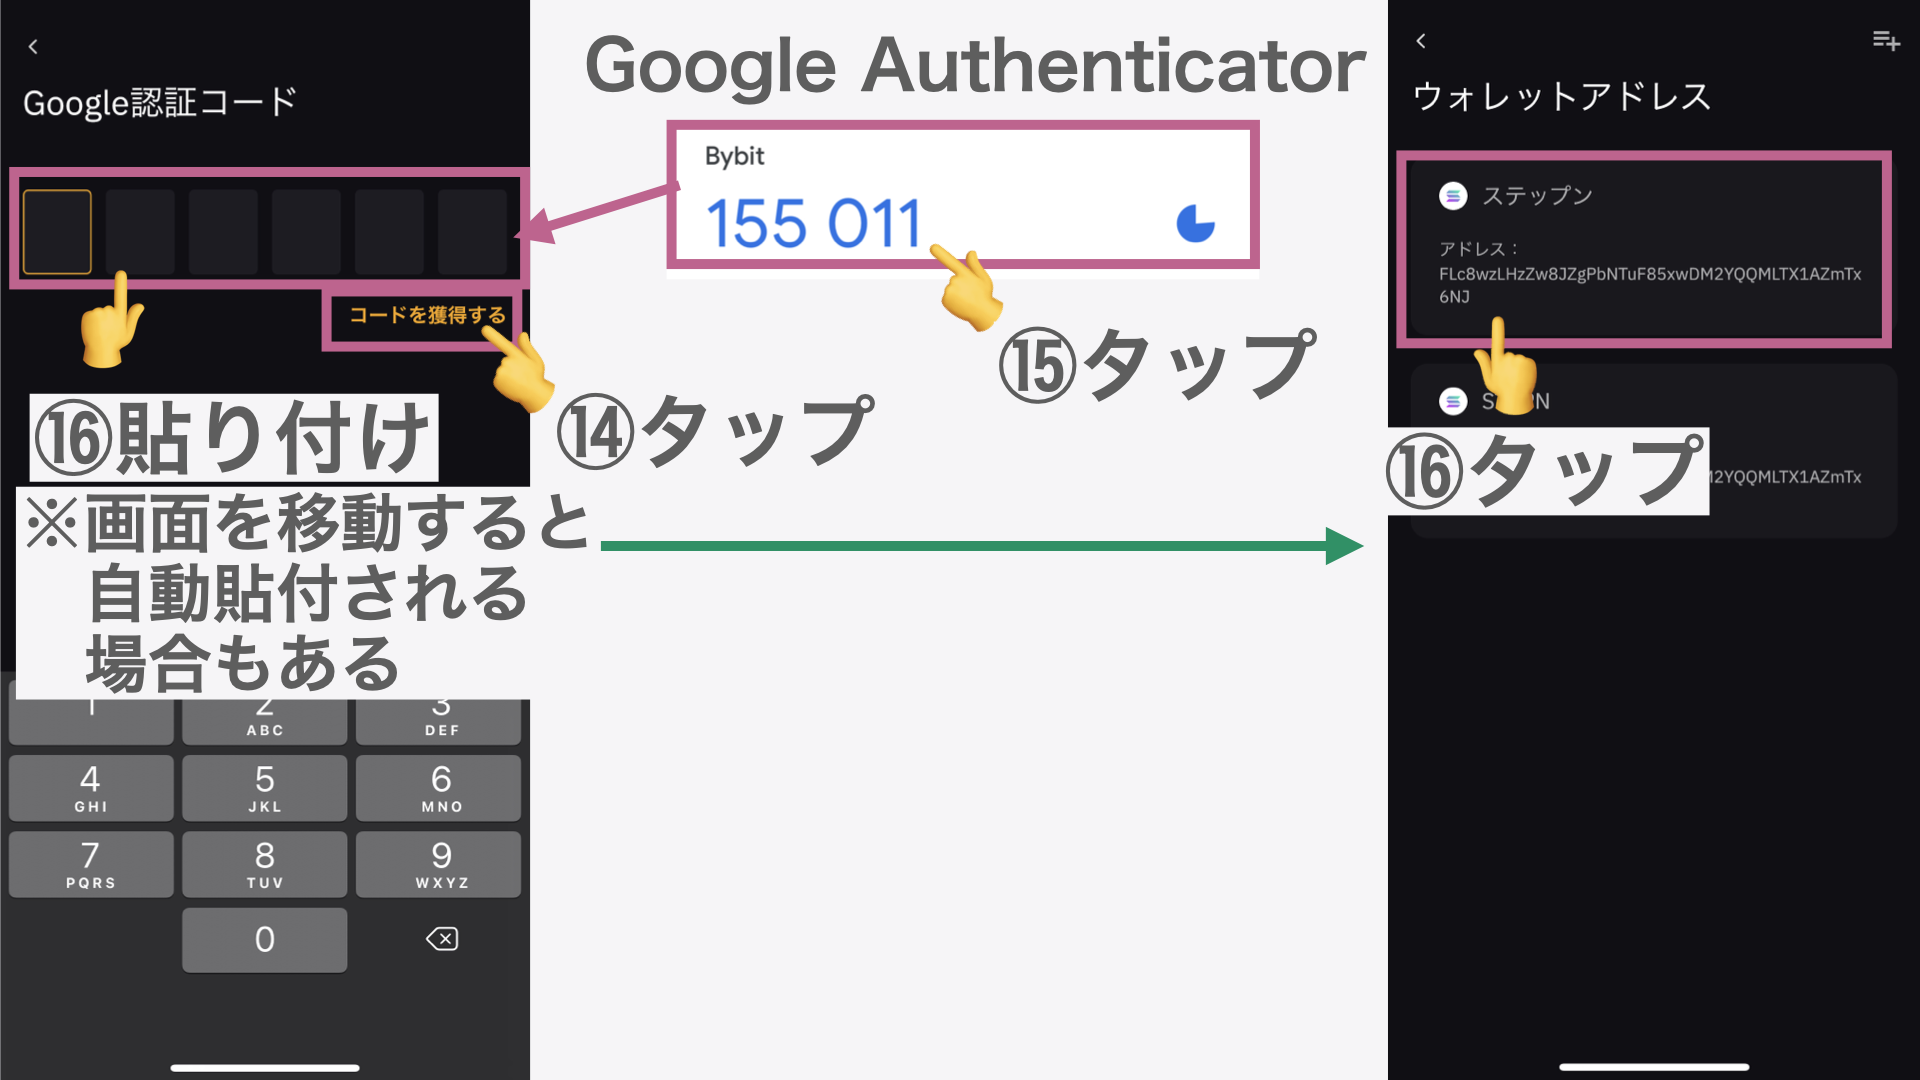The width and height of the screenshot is (1920, 1080).
Task: Tap keypad key 9 WXYZ
Action: (439, 864)
